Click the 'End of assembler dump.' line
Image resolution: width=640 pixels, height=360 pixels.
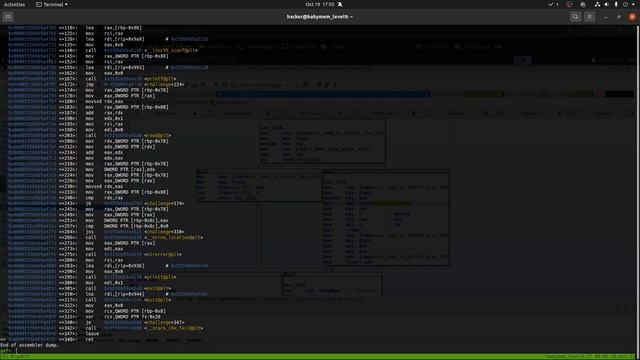29,345
